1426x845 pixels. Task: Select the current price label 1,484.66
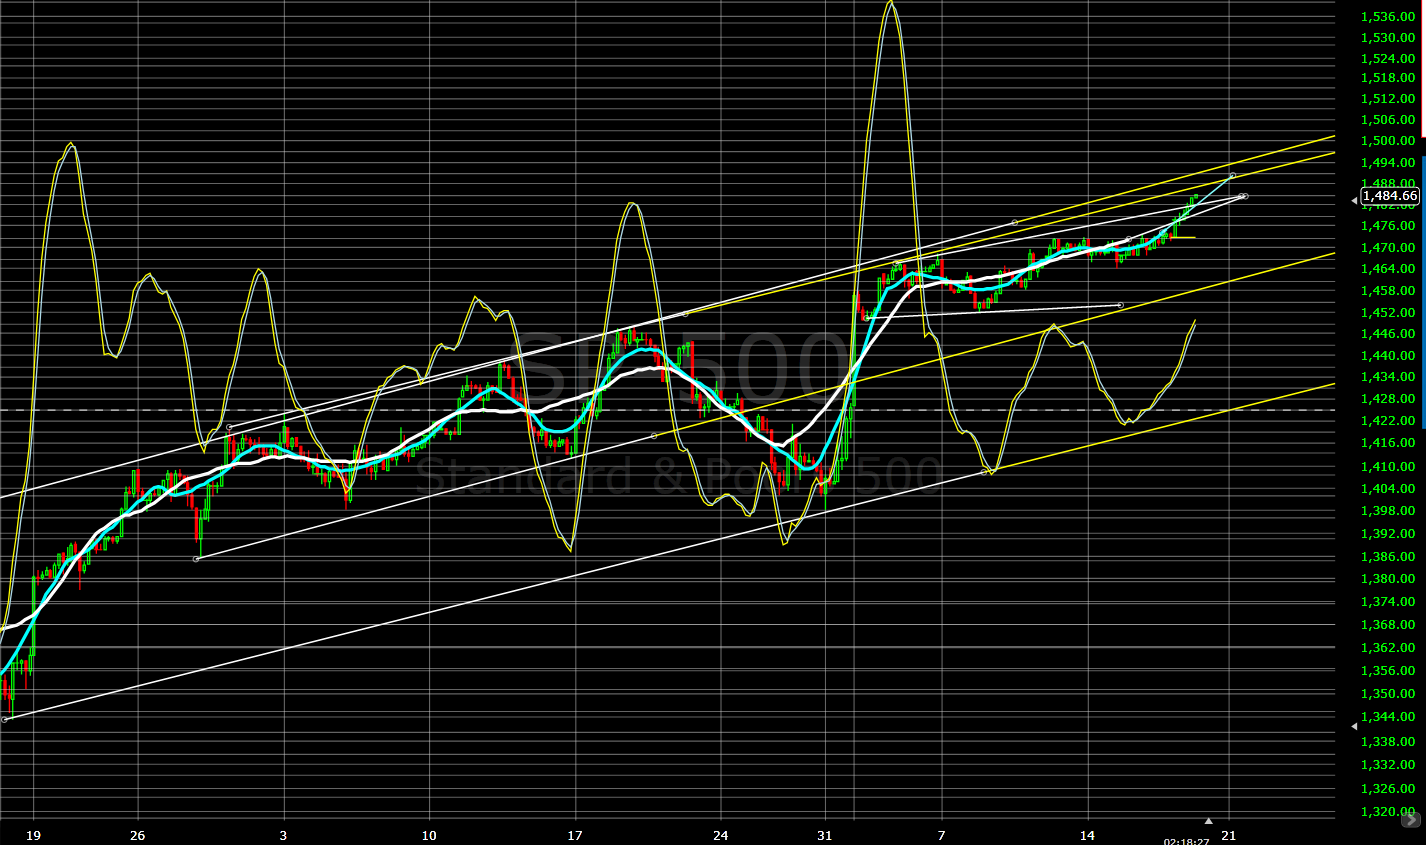(x=1390, y=195)
